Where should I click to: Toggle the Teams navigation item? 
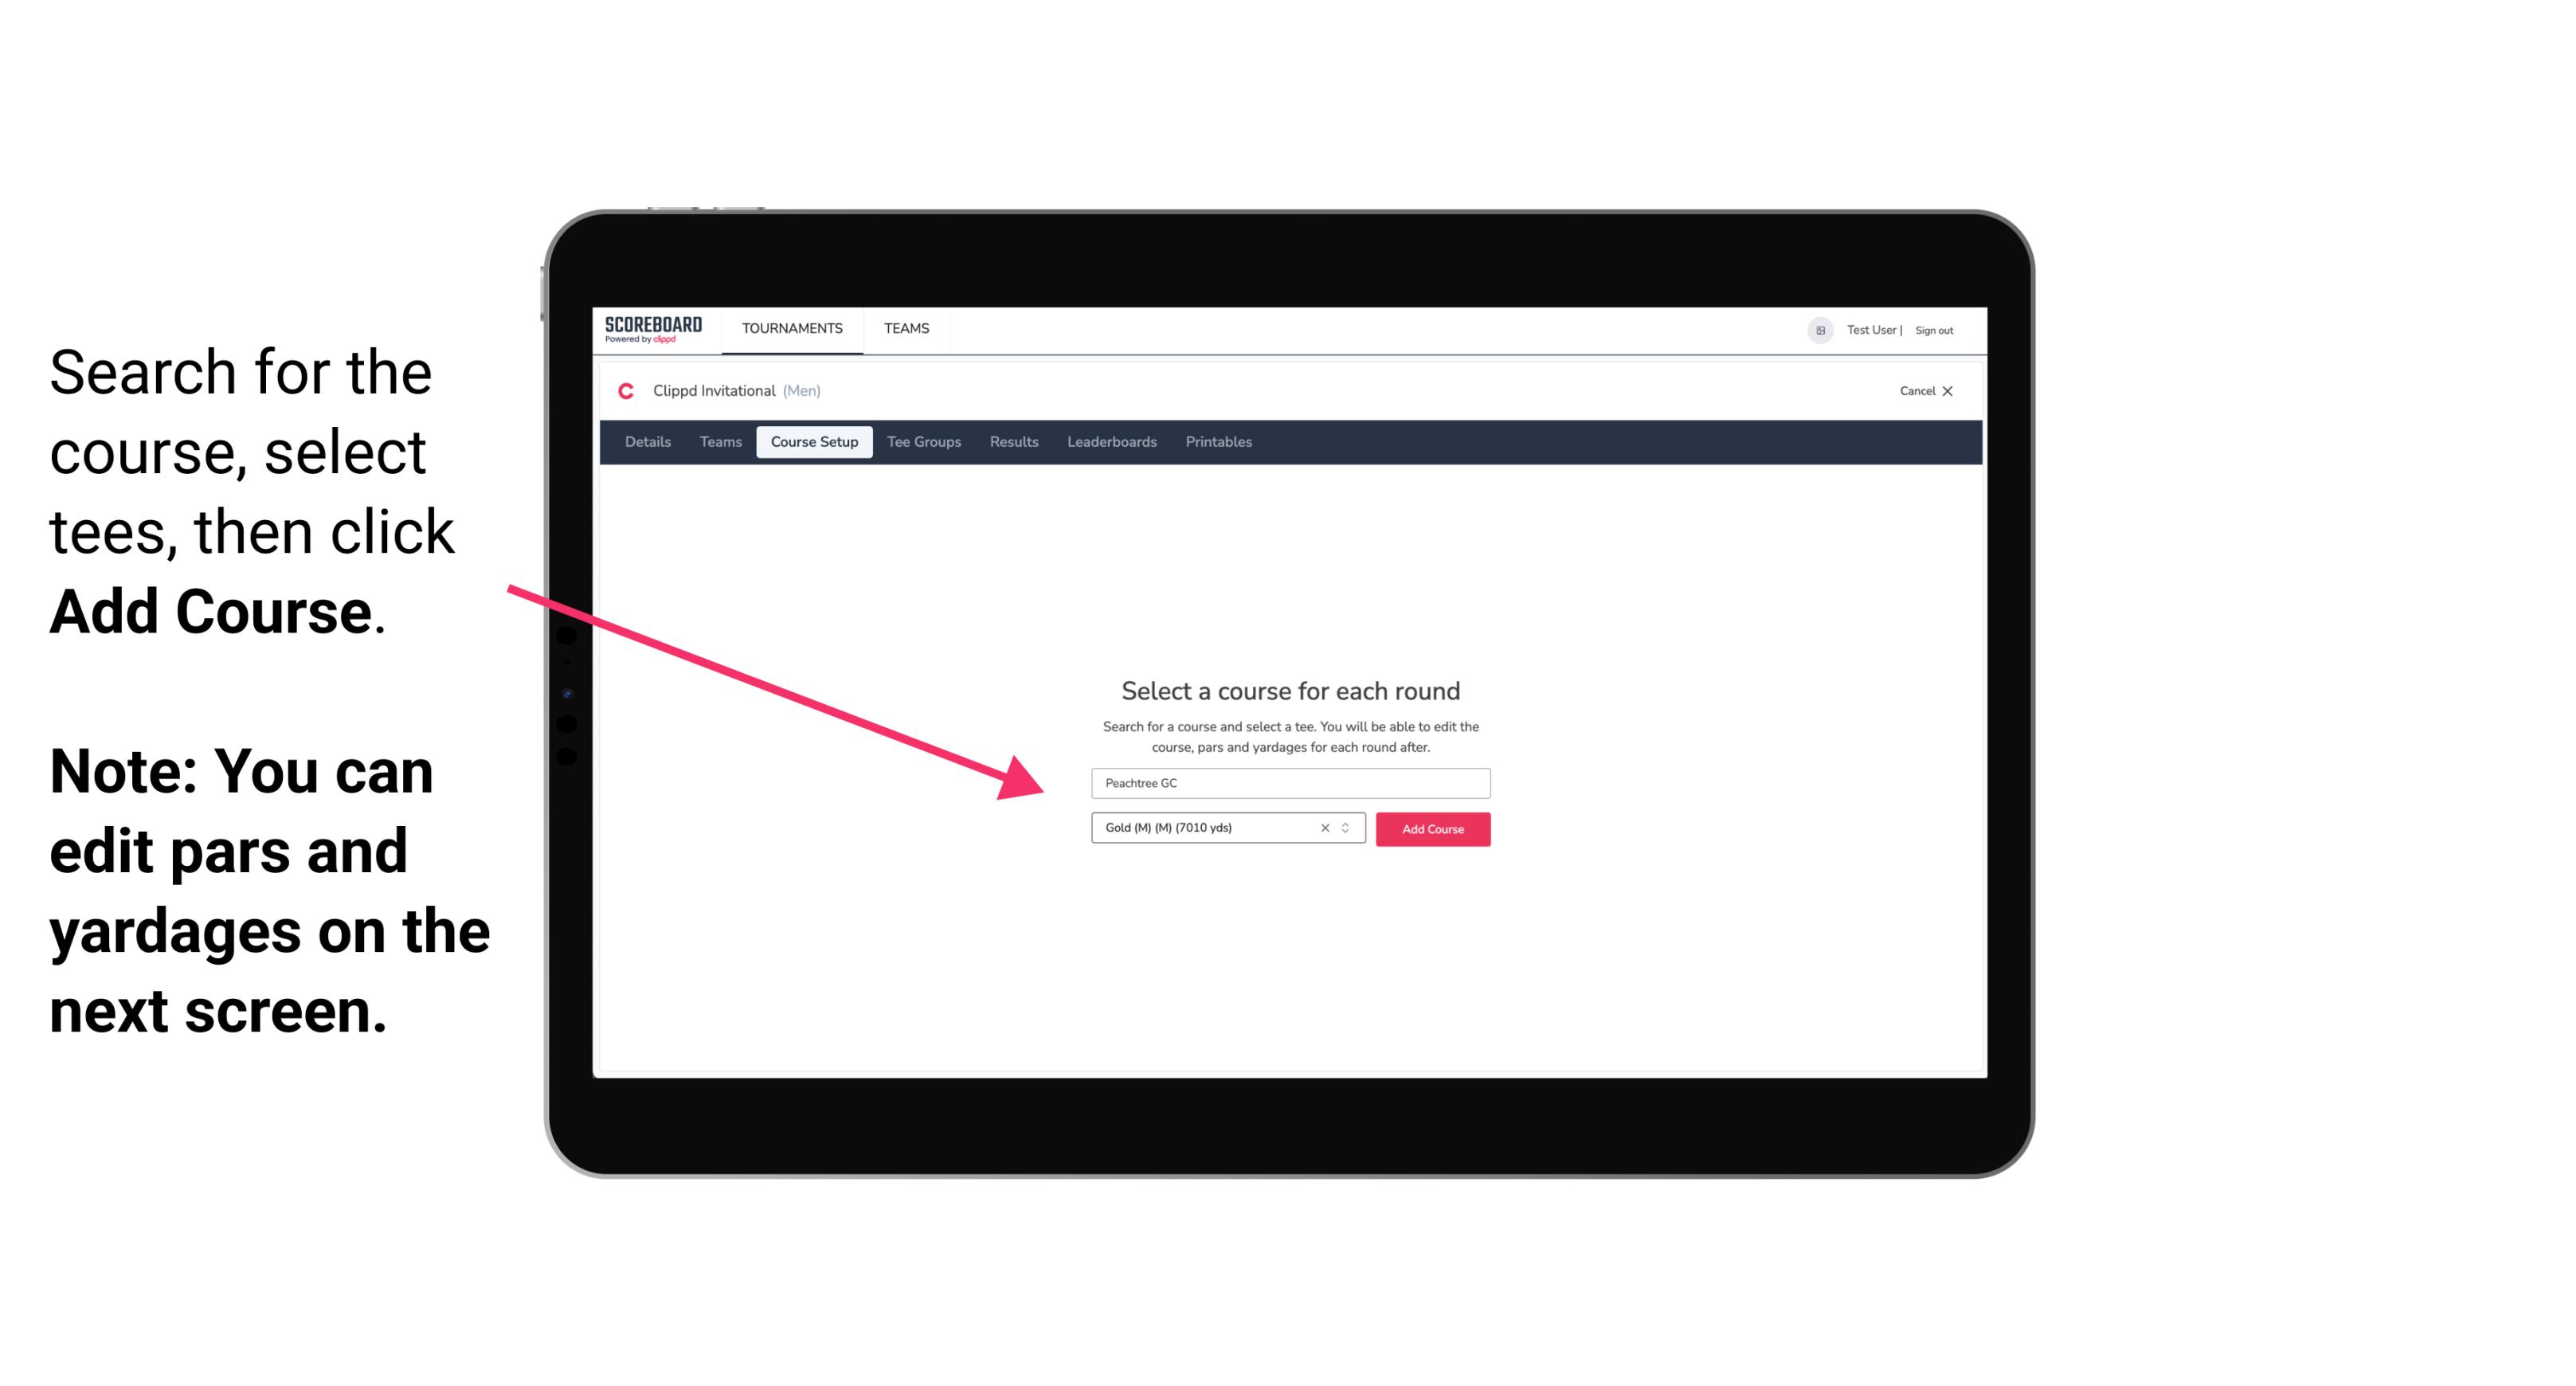904,327
